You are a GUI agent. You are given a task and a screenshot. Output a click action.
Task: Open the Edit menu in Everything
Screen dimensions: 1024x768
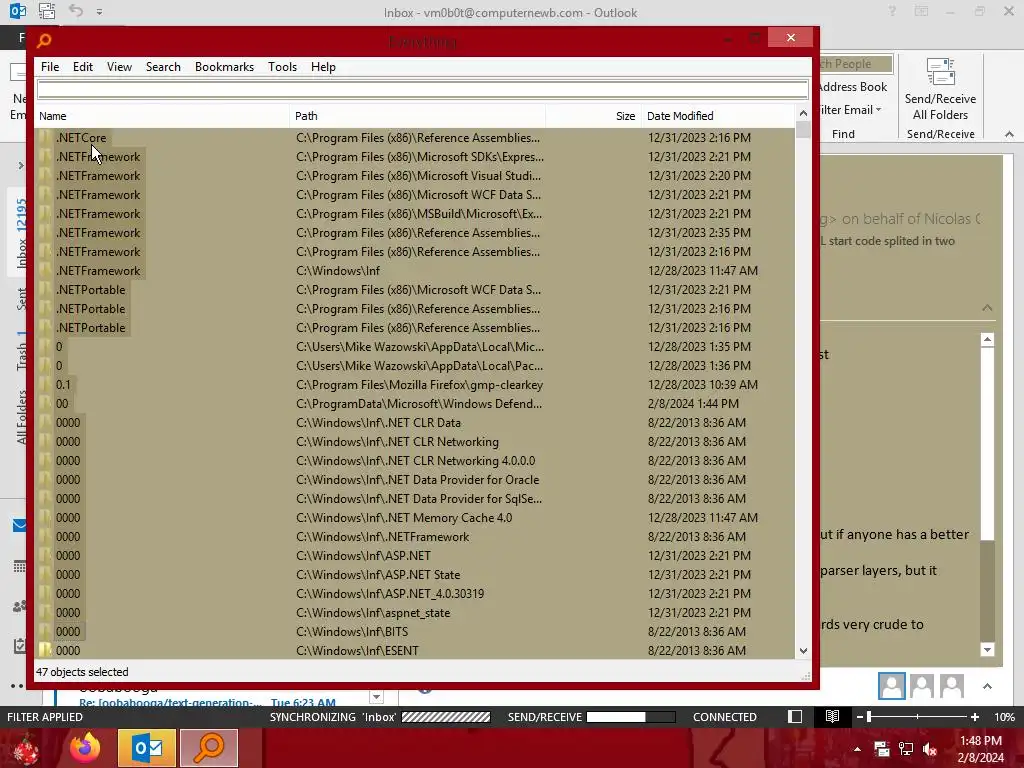[x=82, y=67]
